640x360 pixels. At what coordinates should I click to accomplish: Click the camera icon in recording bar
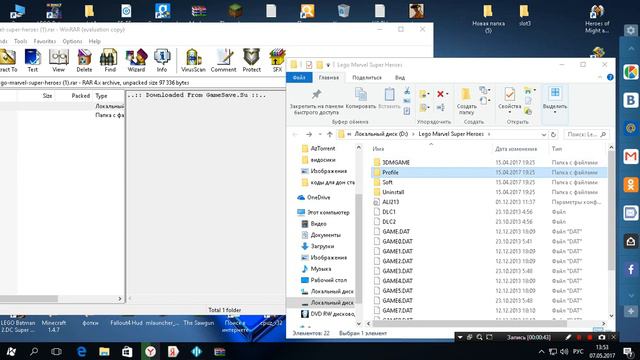(602, 338)
